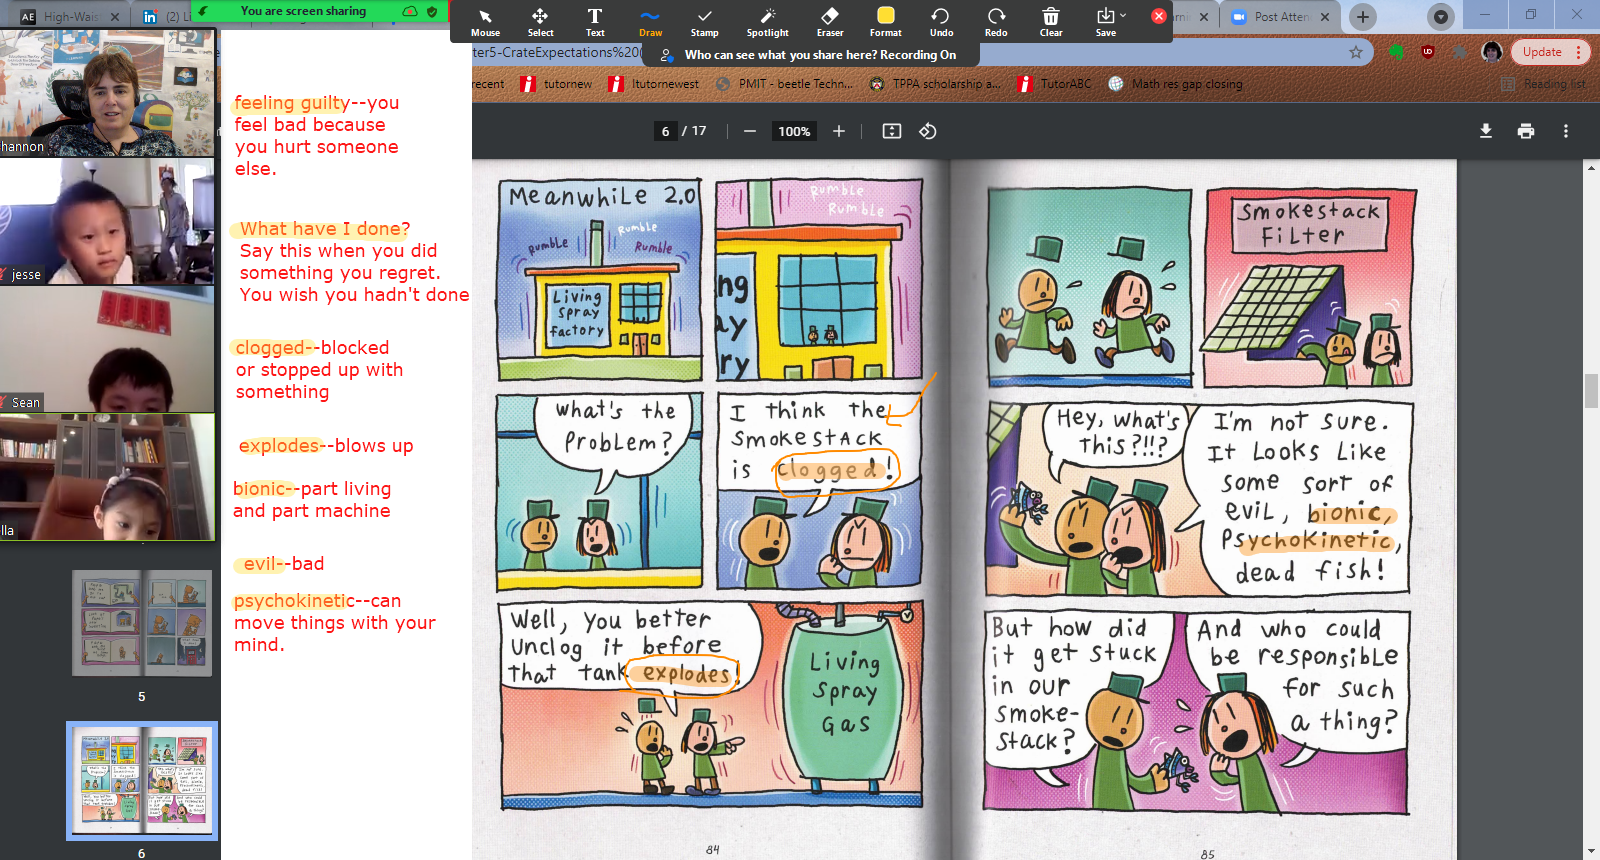1600x860 pixels.
Task: Open the uBlock Origin extension
Action: tap(1428, 52)
